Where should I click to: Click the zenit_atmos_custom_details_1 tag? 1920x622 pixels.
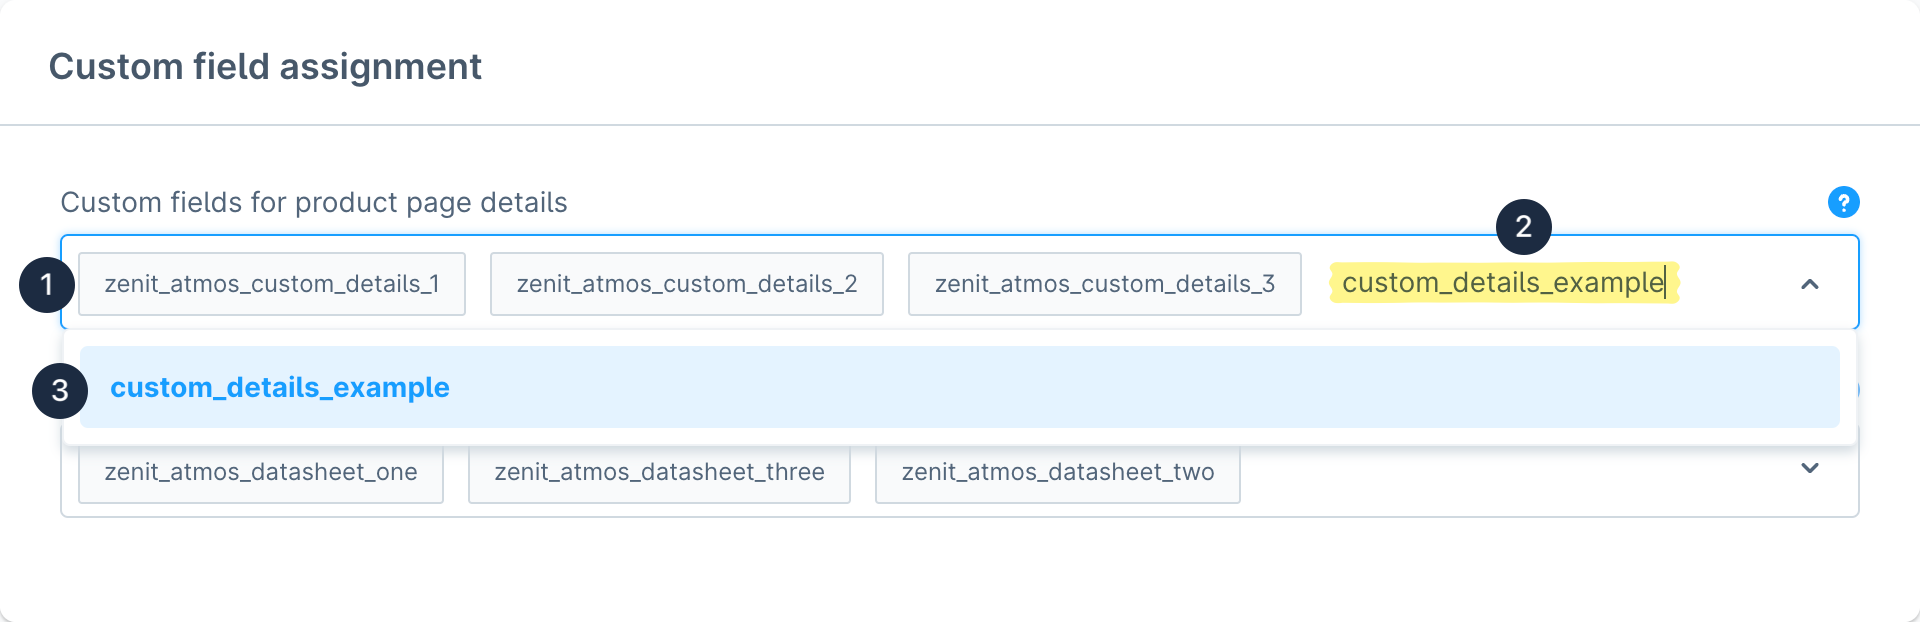click(x=272, y=284)
